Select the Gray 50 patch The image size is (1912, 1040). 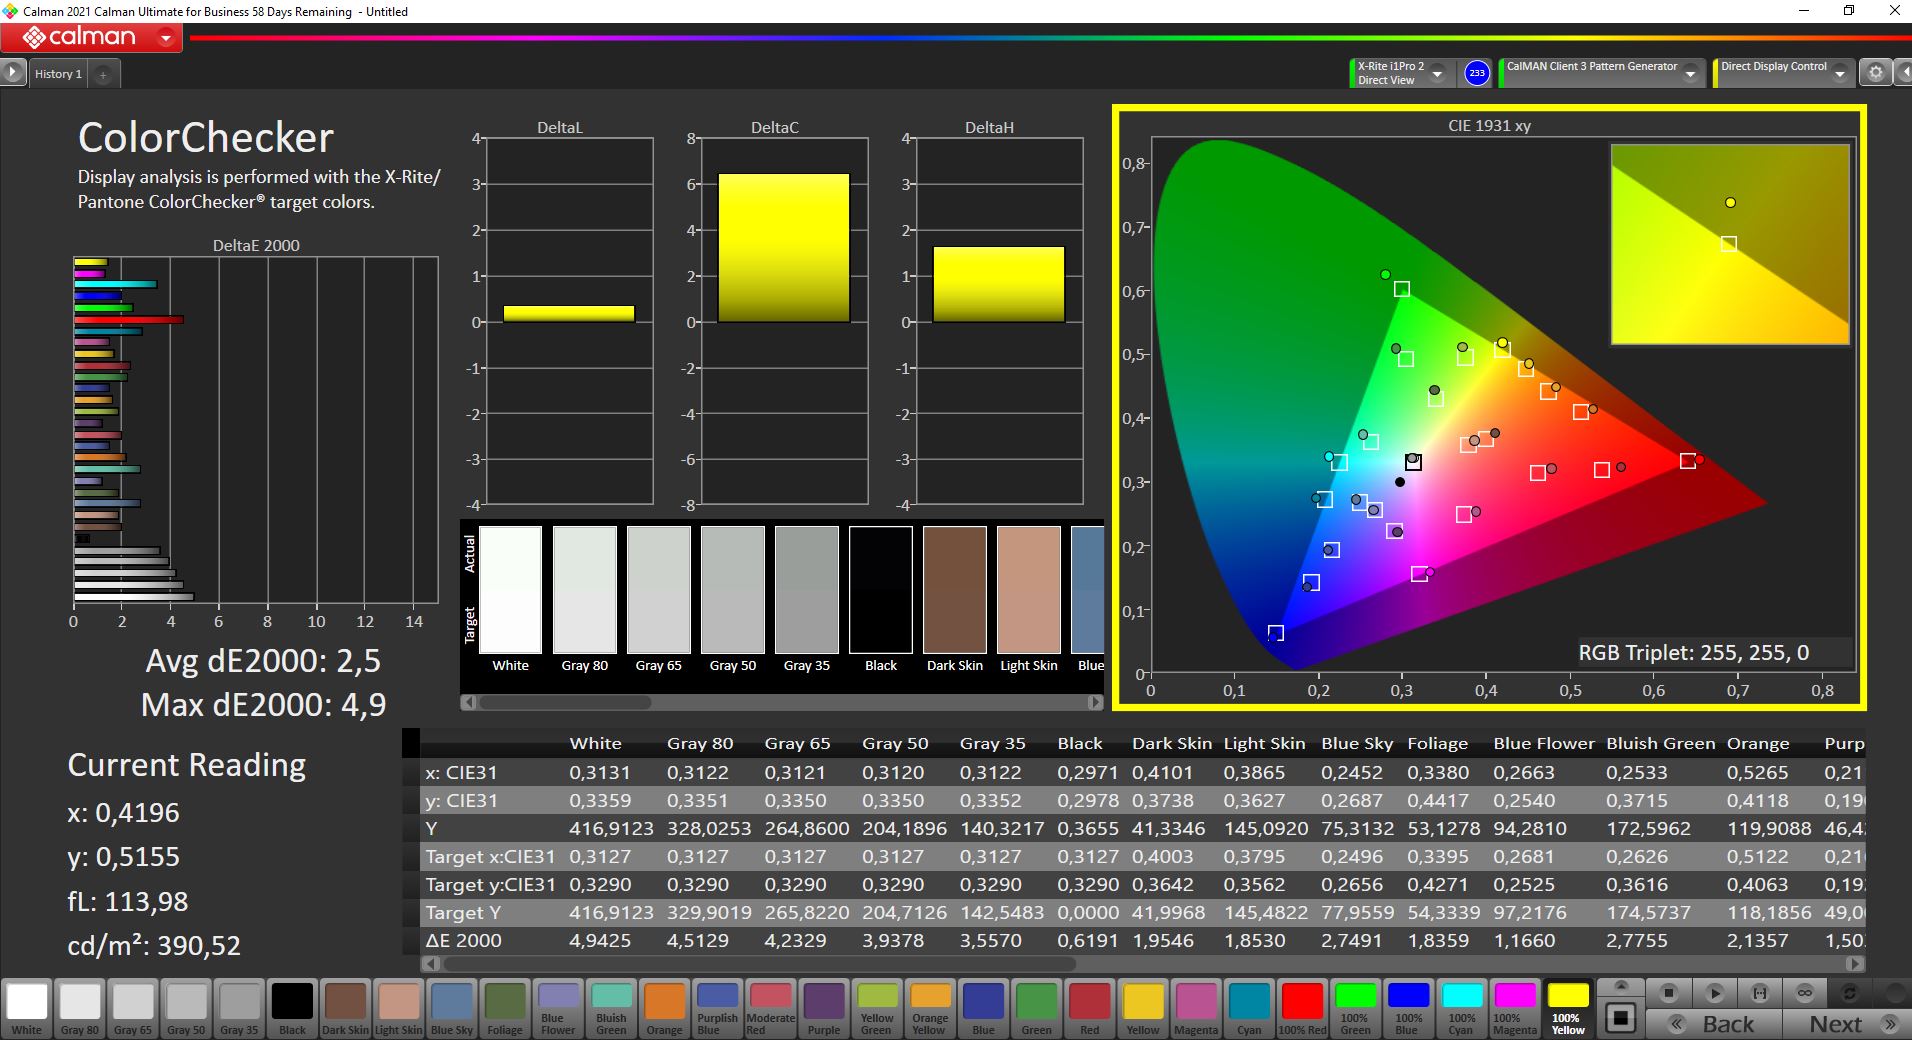click(186, 1008)
